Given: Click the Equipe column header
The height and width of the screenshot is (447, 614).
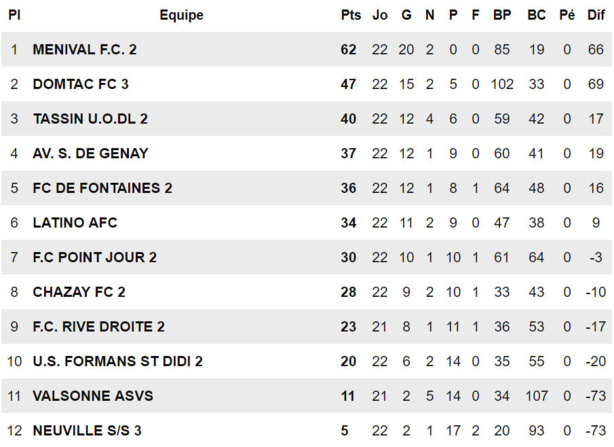Looking at the screenshot, I should click(181, 15).
